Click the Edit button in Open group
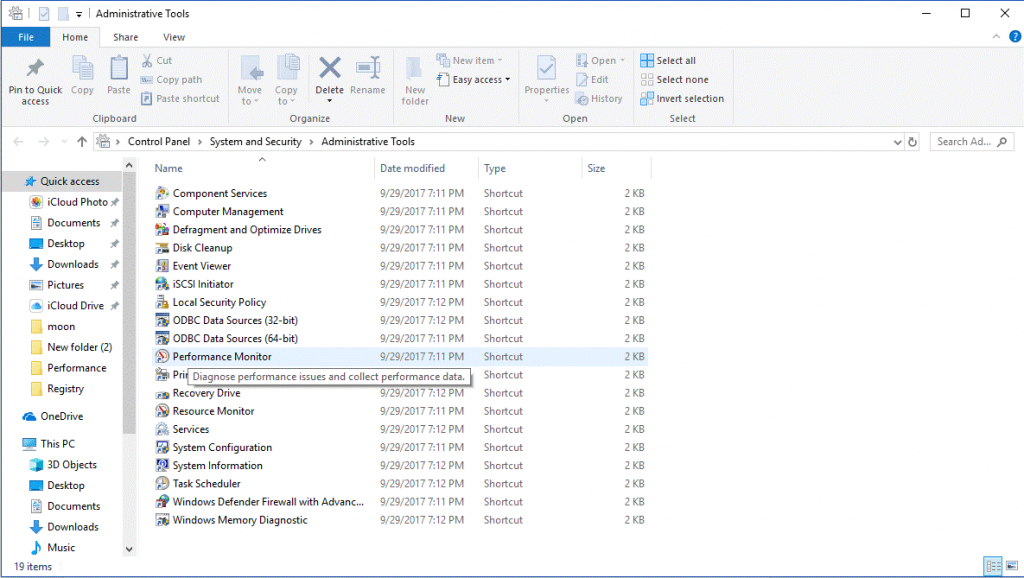This screenshot has height=578, width=1024. click(592, 80)
